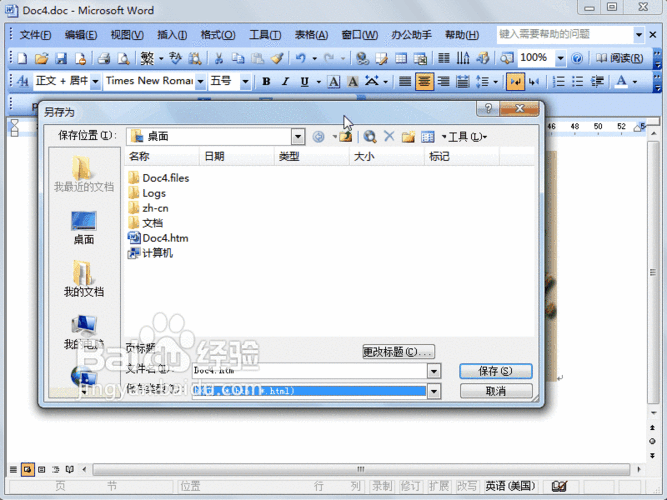Click the Search the Web icon in the dialog
Image resolution: width=667 pixels, height=500 pixels.
[370, 136]
